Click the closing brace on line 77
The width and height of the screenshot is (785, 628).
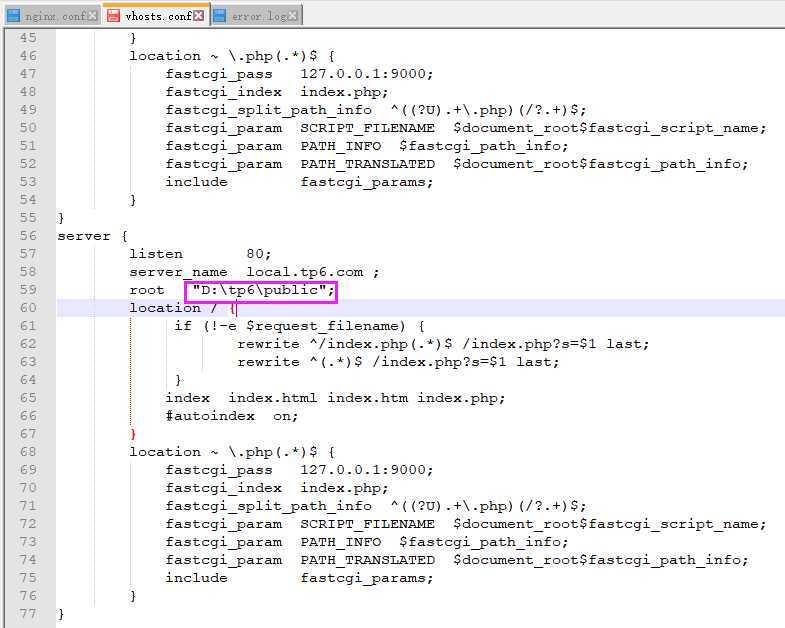61,614
